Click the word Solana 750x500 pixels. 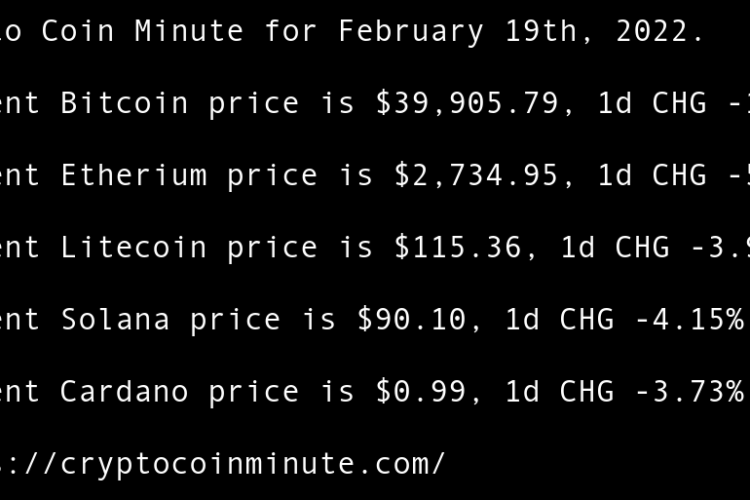pos(115,319)
